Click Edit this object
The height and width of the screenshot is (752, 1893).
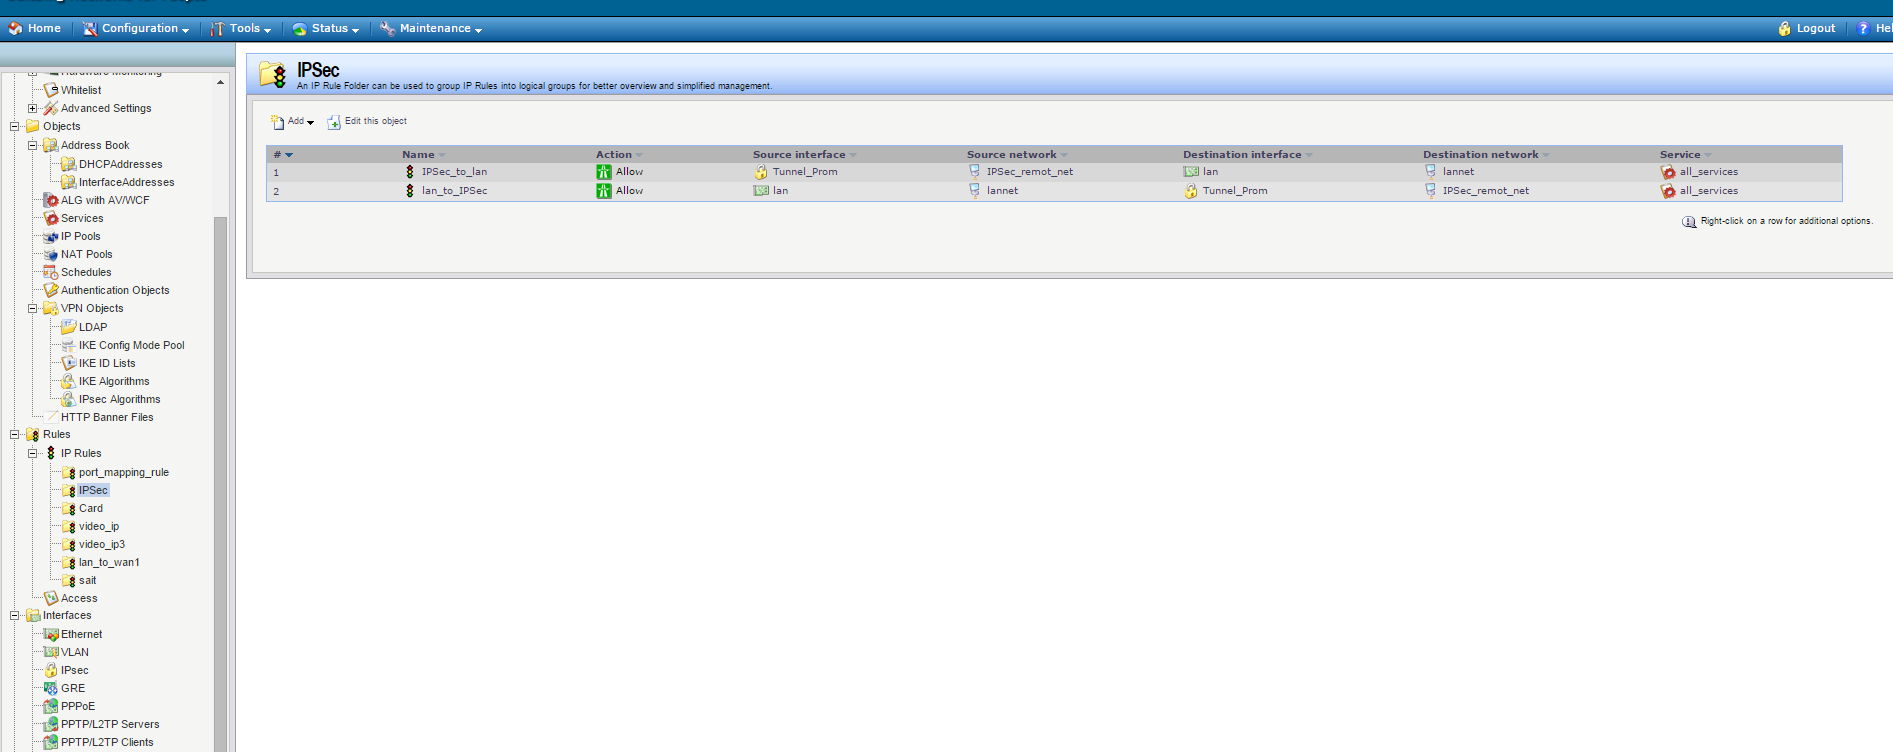pyautogui.click(x=367, y=122)
